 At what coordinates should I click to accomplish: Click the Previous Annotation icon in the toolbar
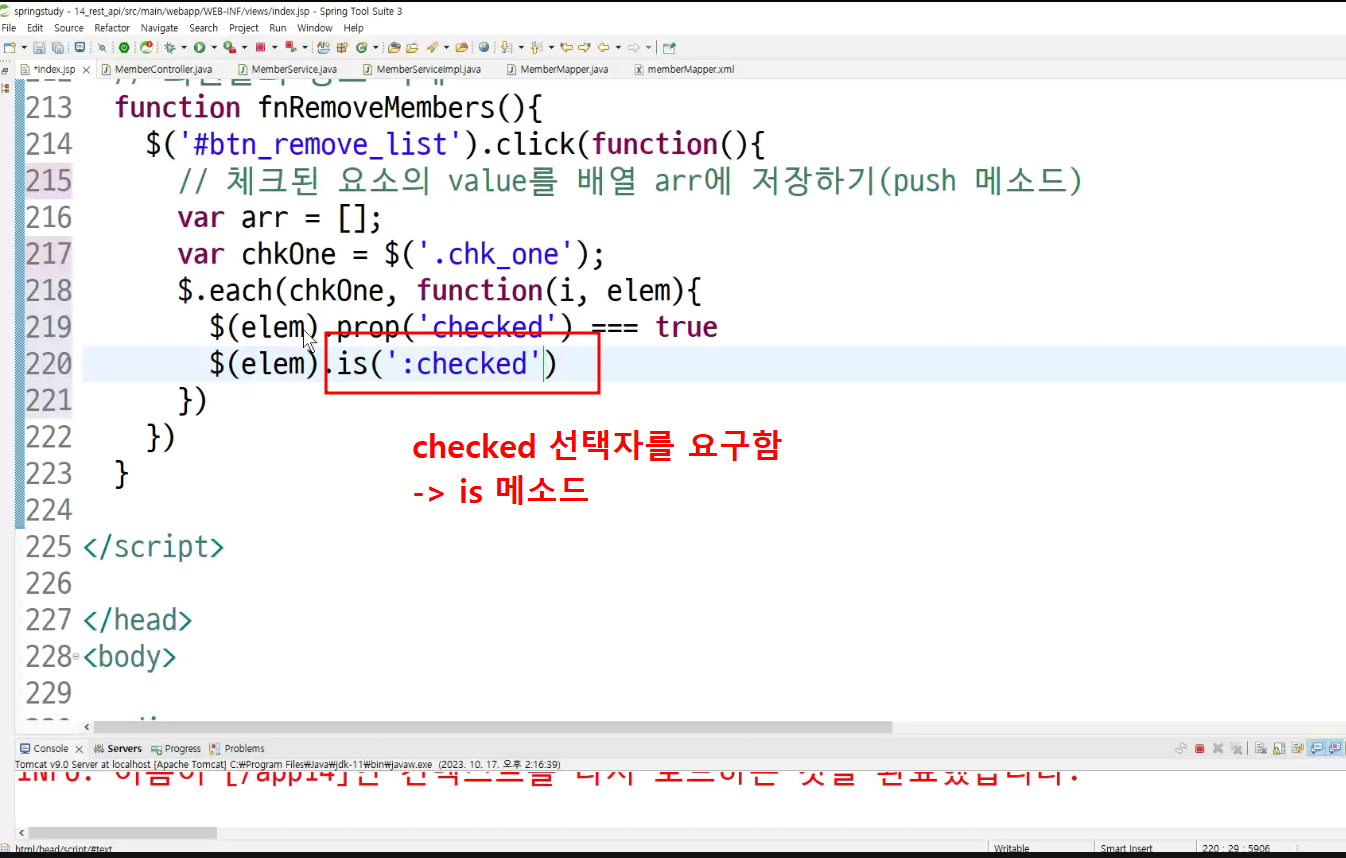(535, 47)
